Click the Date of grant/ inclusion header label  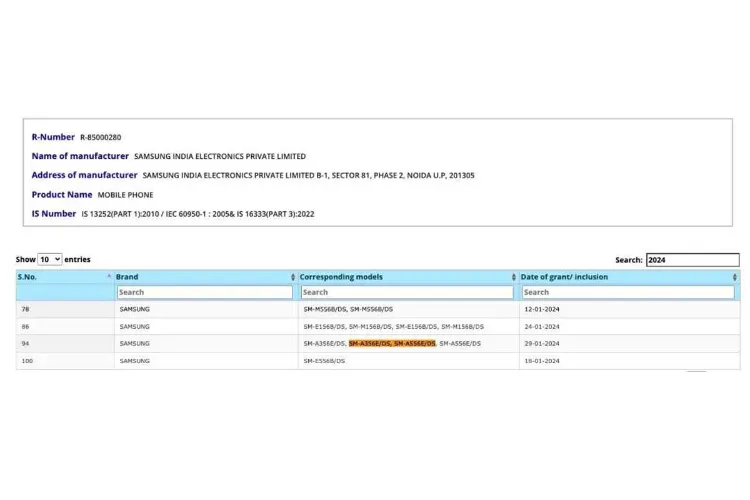tap(564, 277)
